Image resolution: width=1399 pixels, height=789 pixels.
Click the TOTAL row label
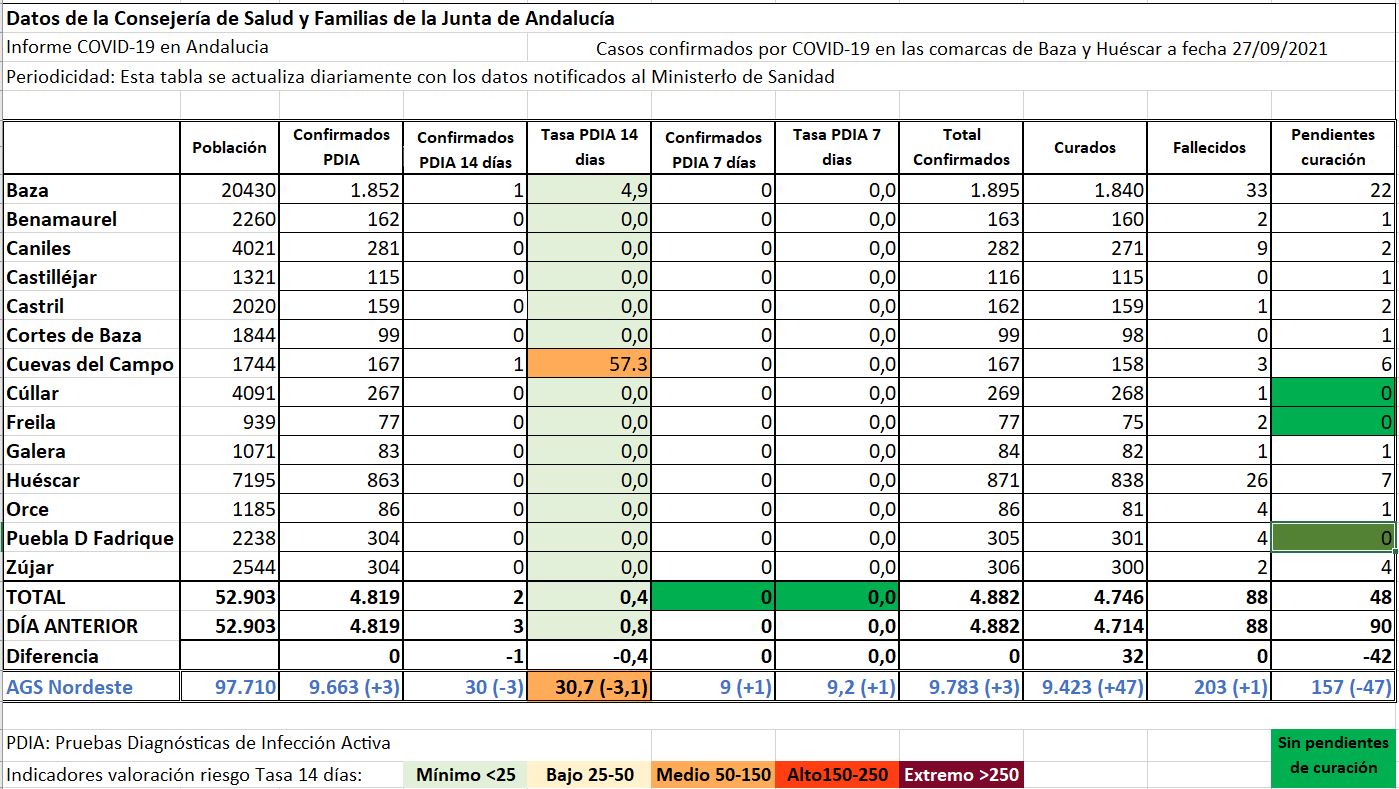(x=36, y=597)
